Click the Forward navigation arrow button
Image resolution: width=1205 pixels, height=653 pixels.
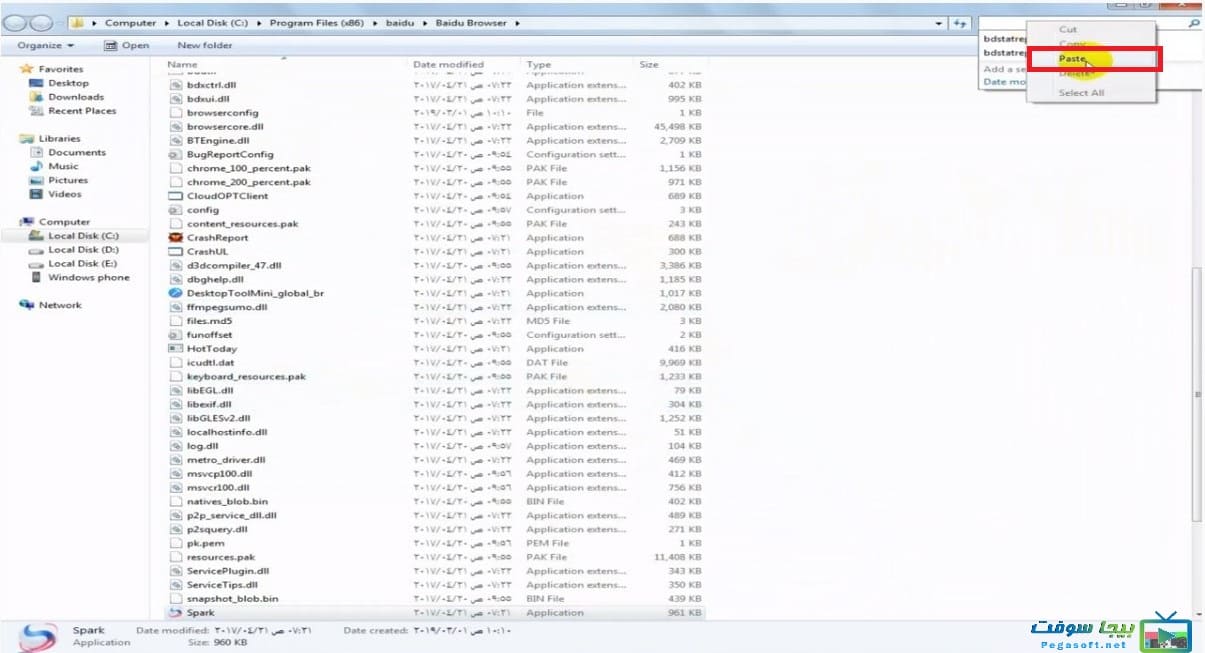(41, 22)
